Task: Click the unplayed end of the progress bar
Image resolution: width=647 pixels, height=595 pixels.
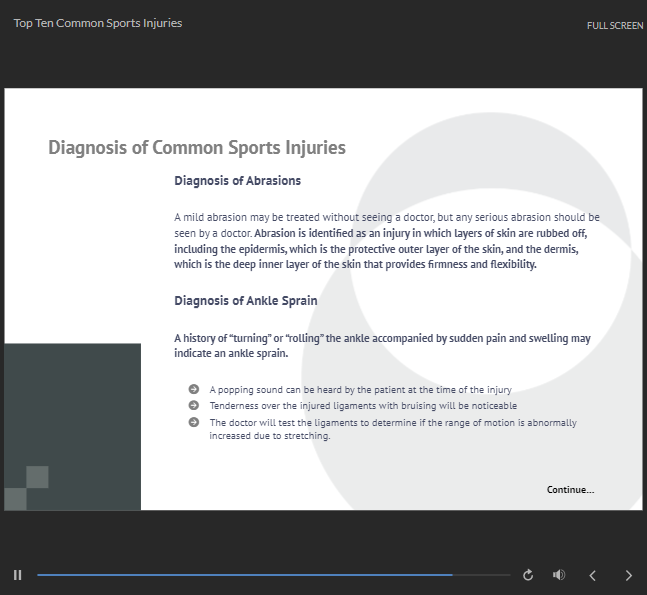Action: click(x=482, y=574)
